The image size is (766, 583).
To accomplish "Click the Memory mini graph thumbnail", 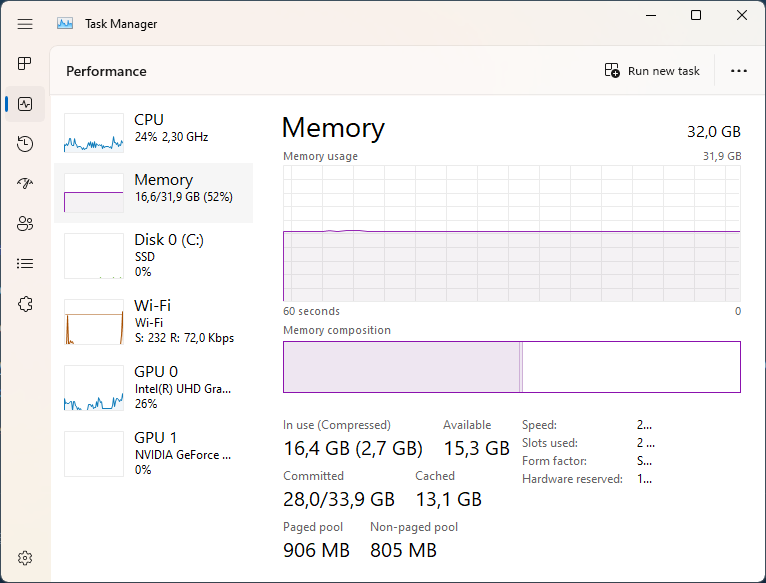I will pyautogui.click(x=94, y=193).
